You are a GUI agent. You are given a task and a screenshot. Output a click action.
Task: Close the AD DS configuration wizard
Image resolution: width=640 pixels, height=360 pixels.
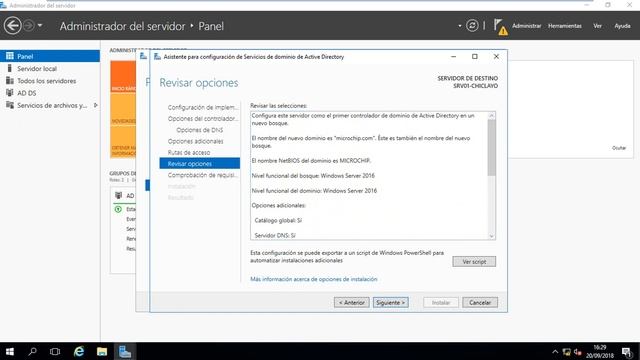click(x=496, y=56)
